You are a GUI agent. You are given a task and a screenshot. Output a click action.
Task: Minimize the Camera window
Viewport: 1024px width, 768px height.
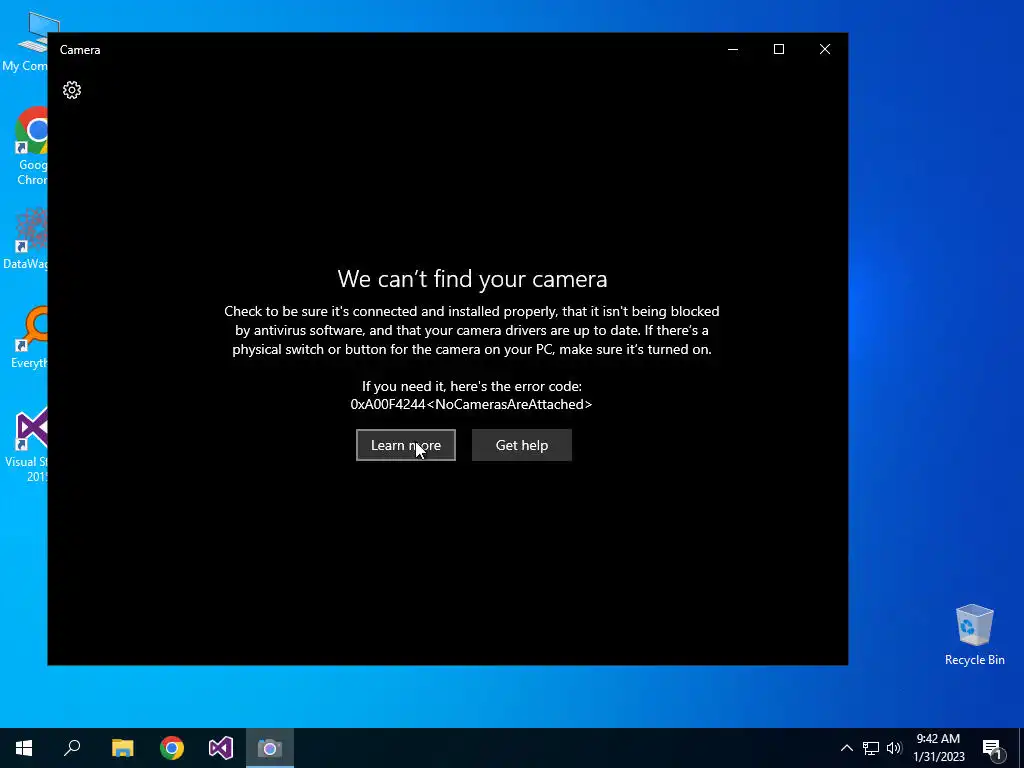(x=733, y=50)
